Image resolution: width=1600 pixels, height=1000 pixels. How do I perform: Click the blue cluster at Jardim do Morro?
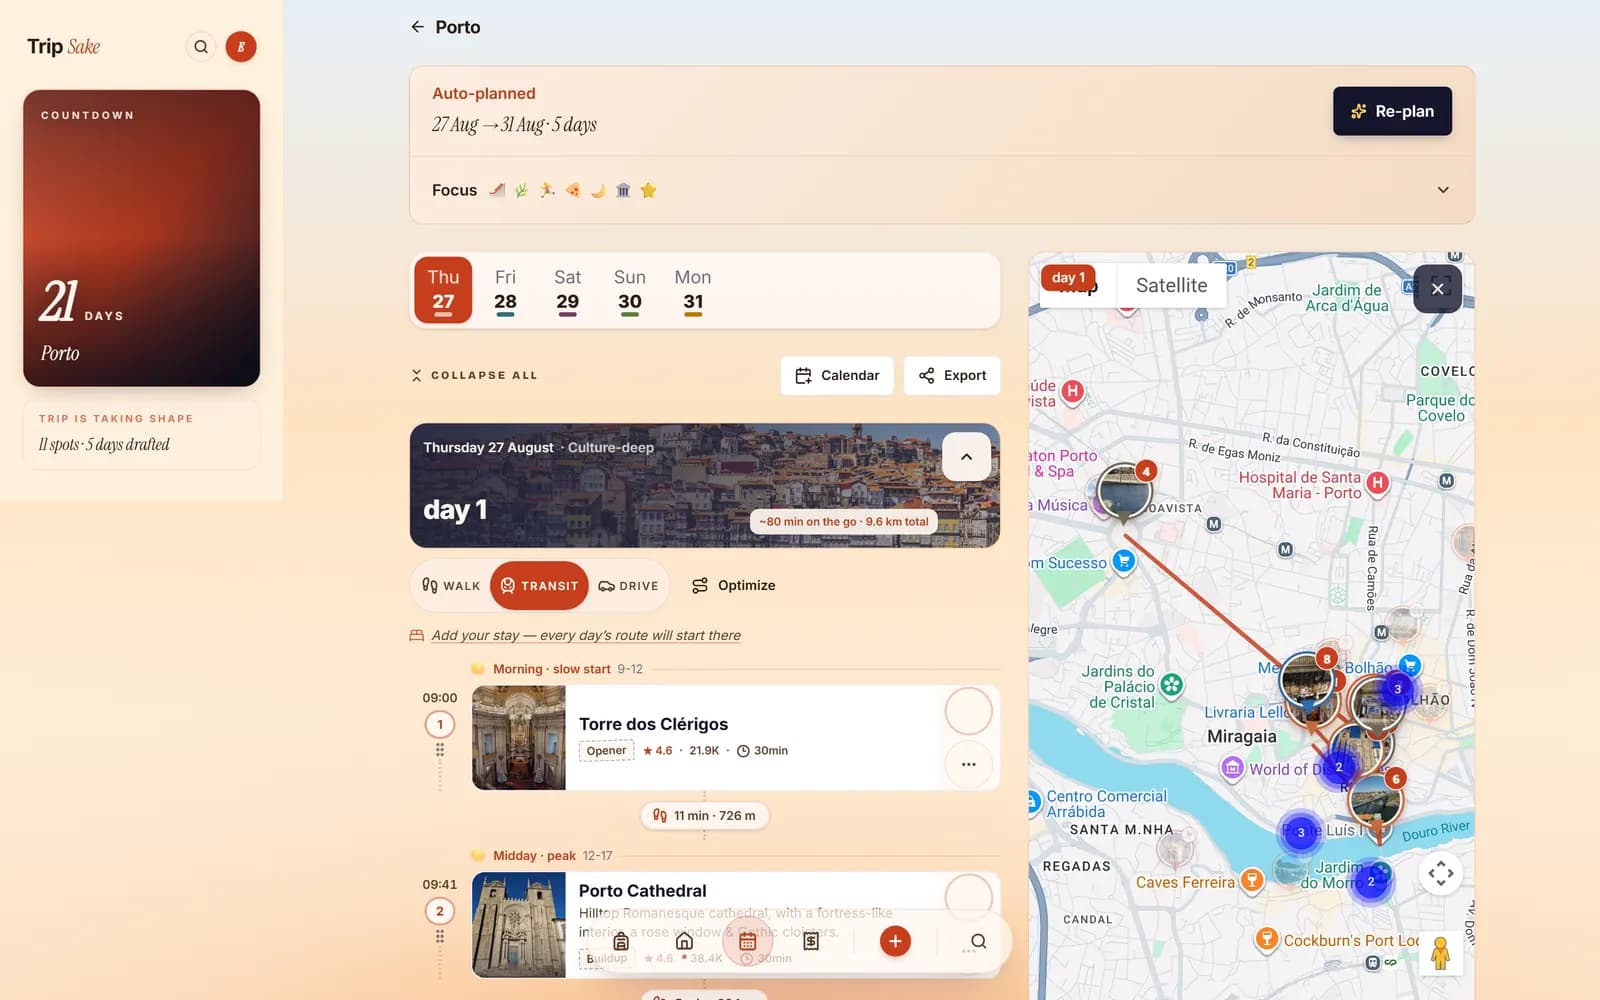1371,882
